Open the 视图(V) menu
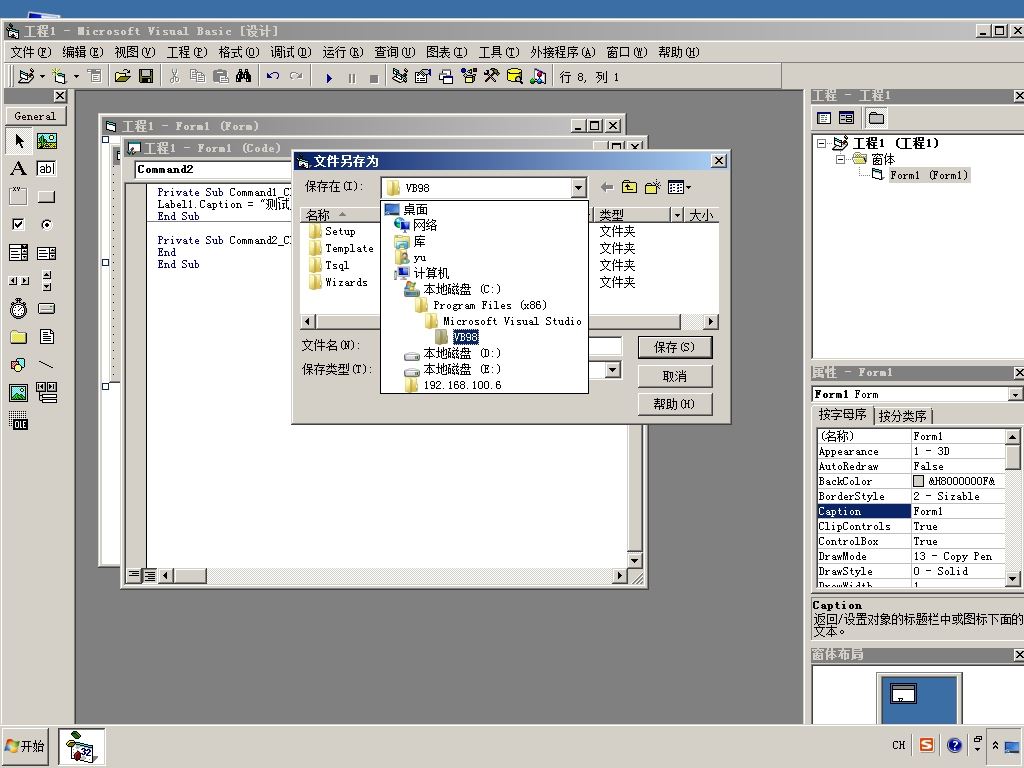Viewport: 1024px width, 768px height. click(135, 52)
